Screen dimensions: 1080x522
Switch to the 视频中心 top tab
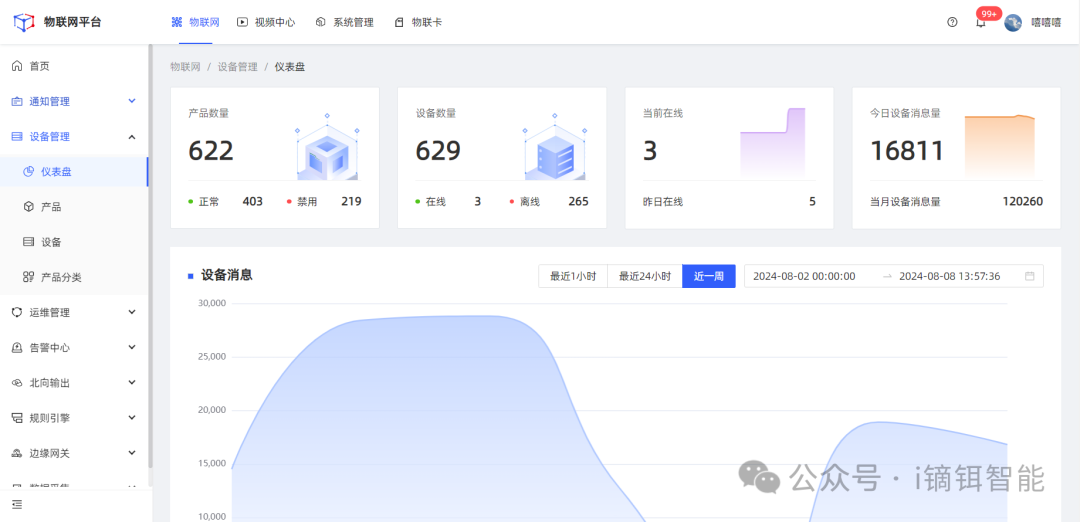click(268, 22)
